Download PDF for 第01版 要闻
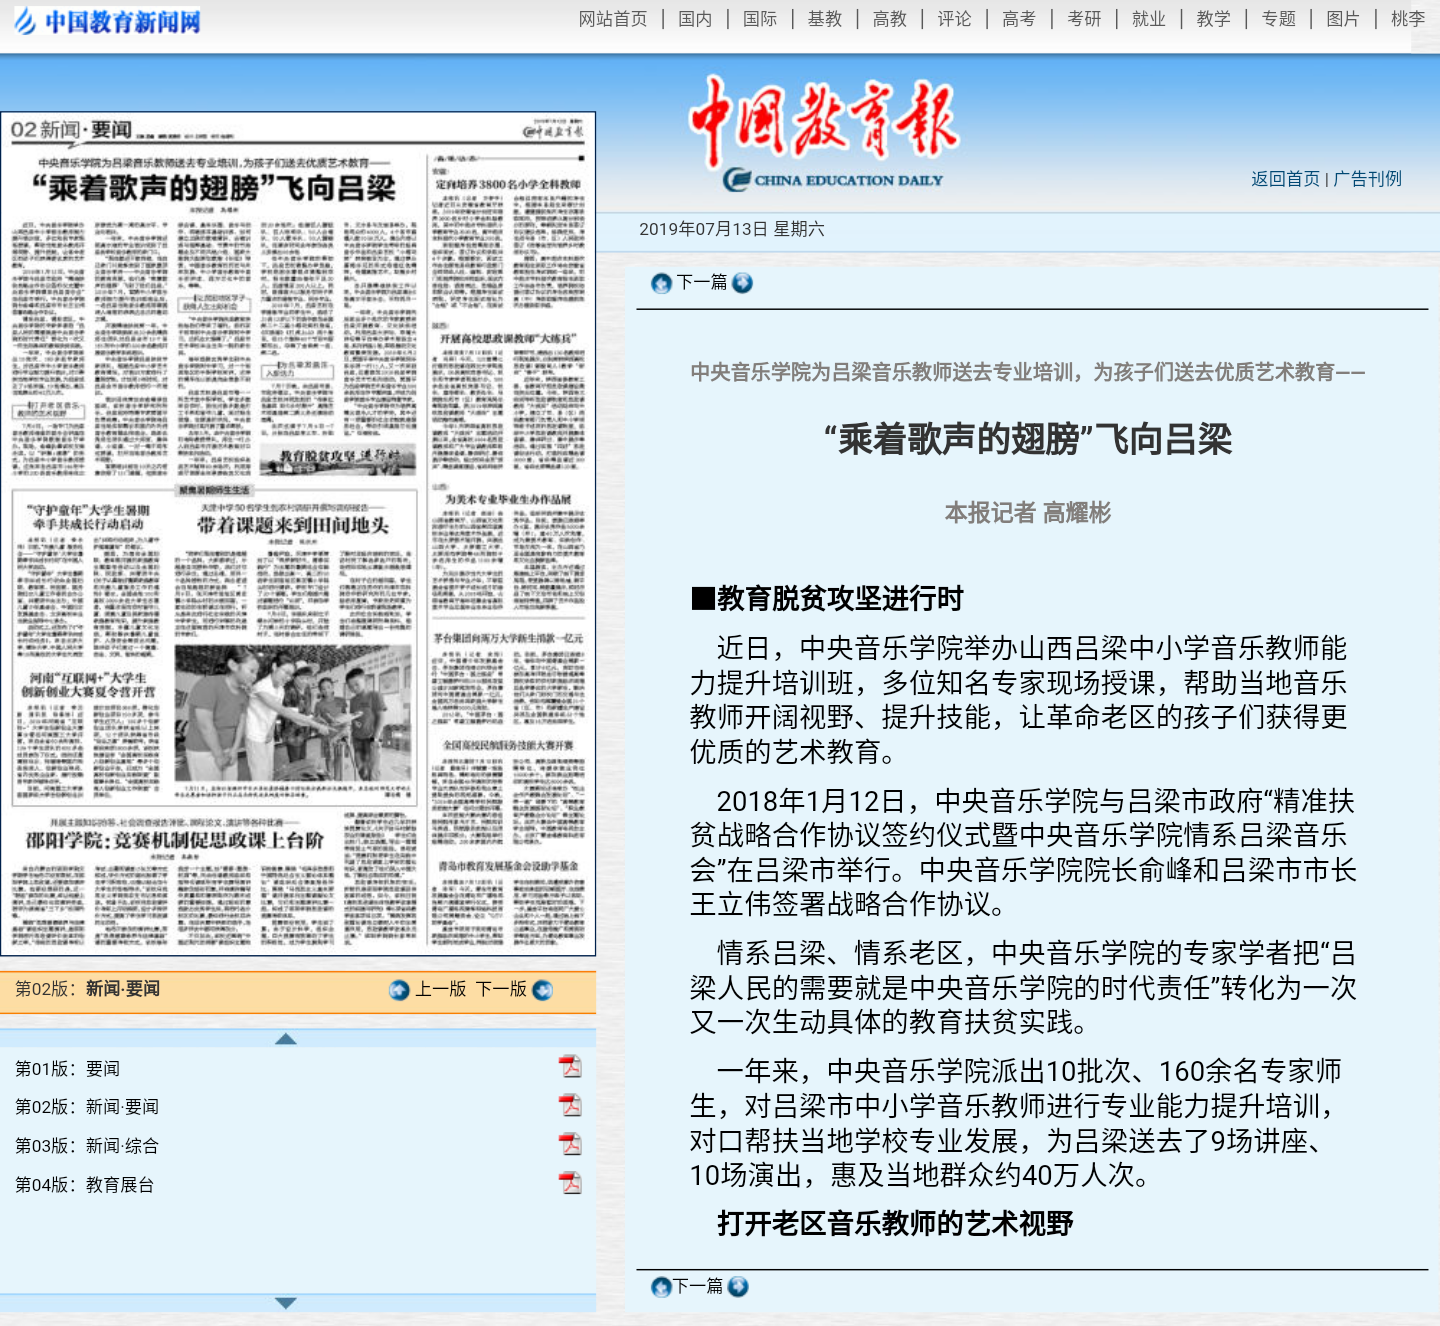 pos(570,1067)
